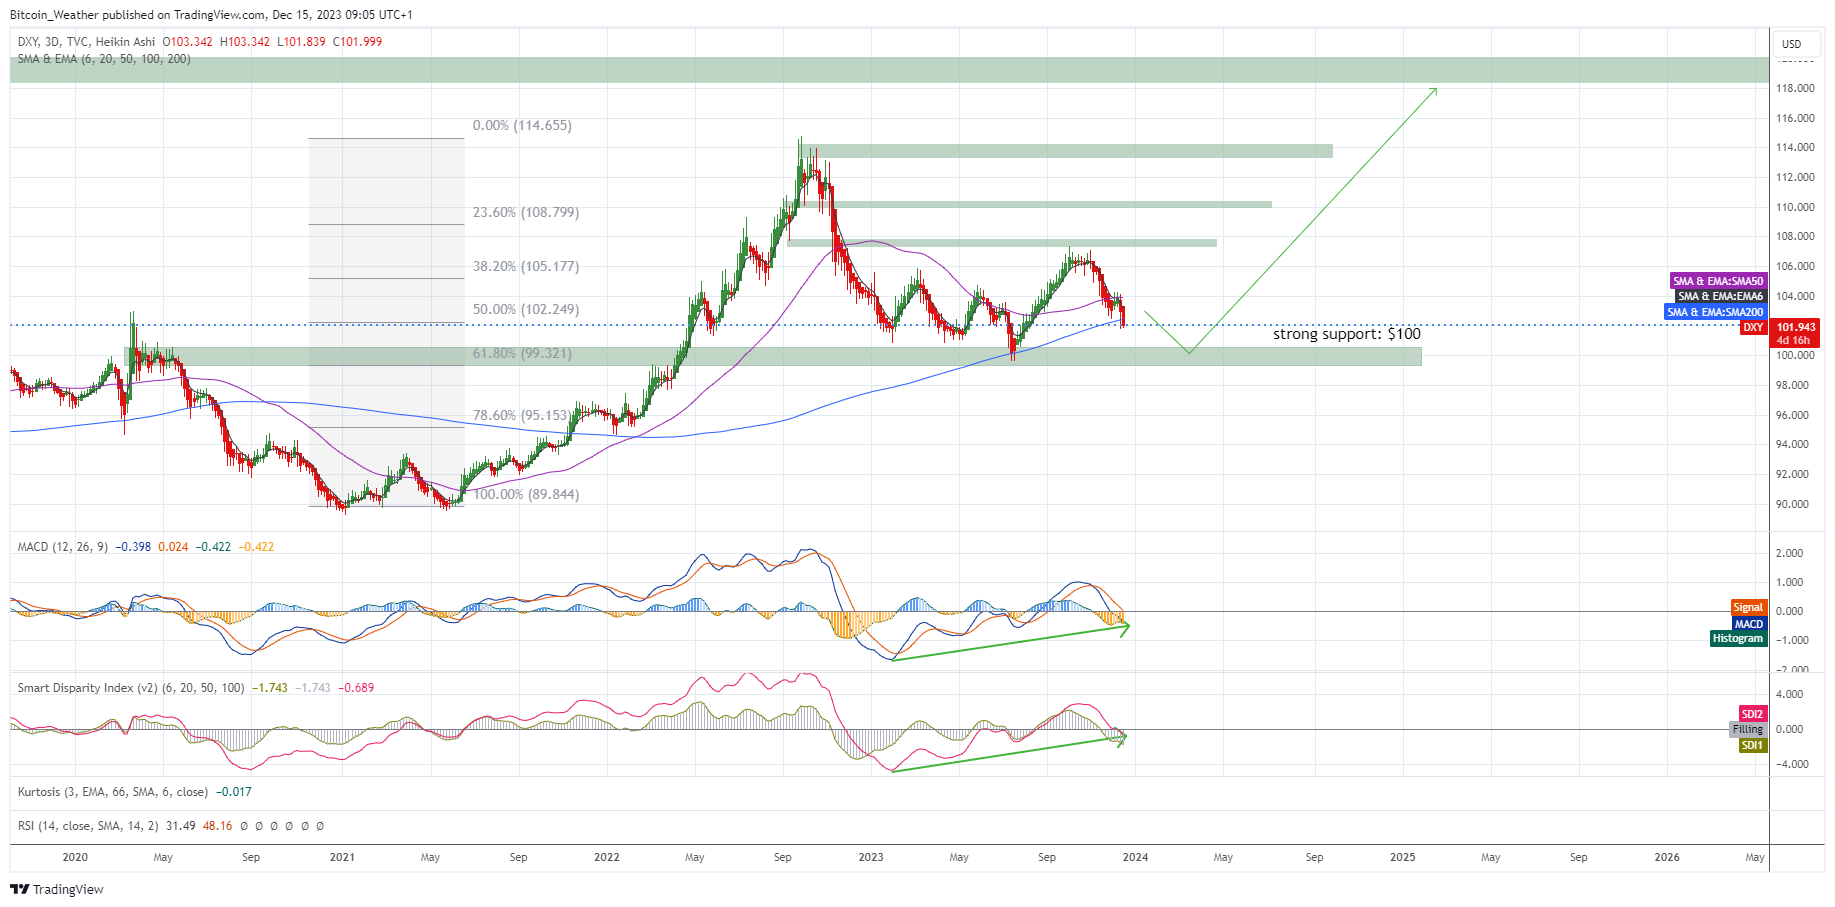Viewport: 1835px width, 907px height.
Task: Click the 2024 label on time axis
Action: (x=1135, y=857)
